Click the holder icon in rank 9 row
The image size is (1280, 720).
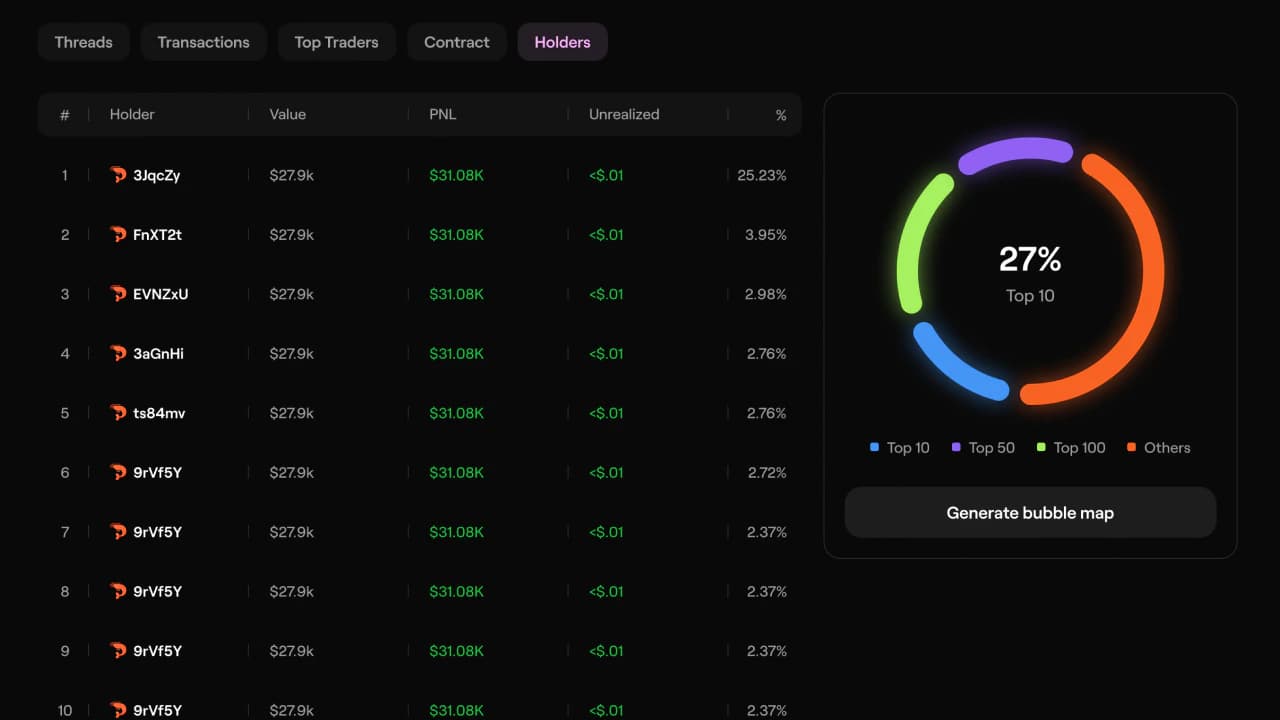pos(118,651)
